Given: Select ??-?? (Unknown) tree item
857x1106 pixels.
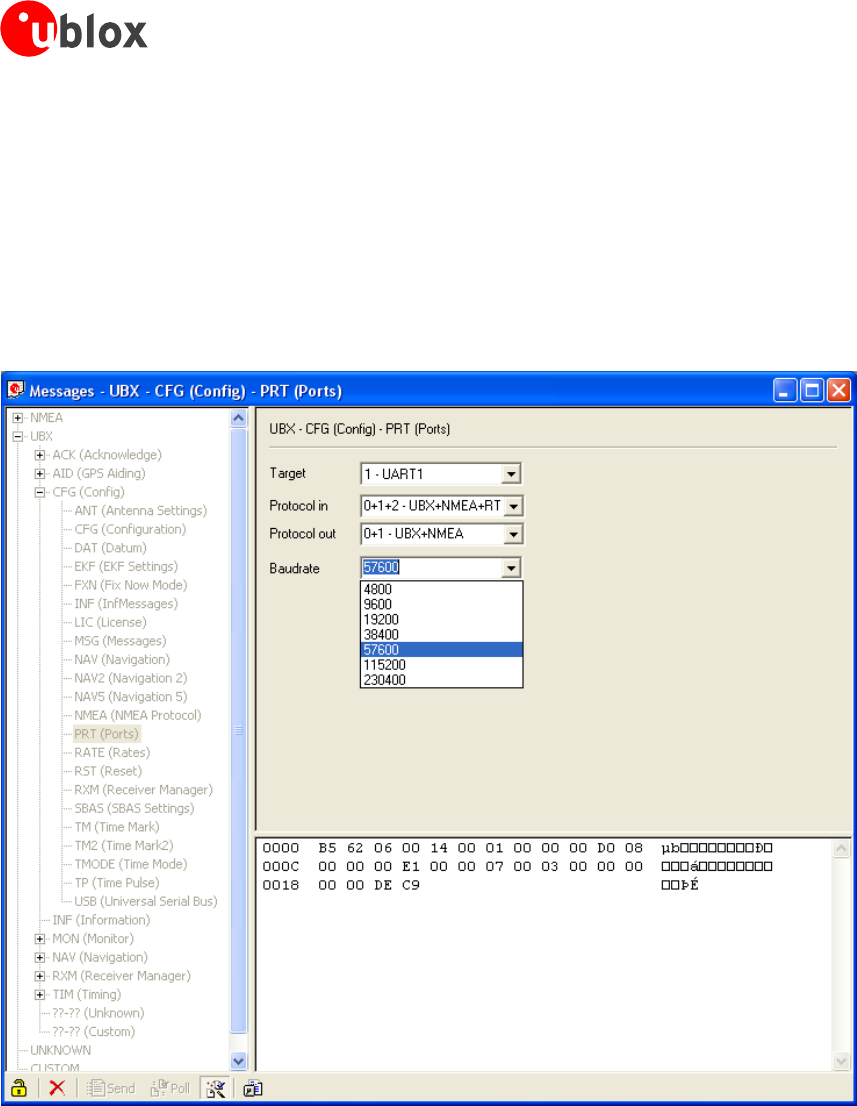Looking at the screenshot, I should 98,1013.
